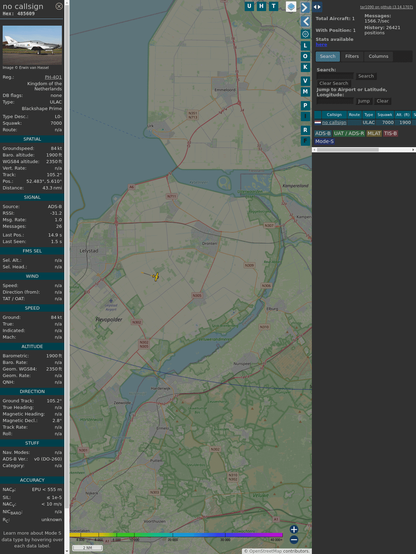Image resolution: width=416 pixels, height=554 pixels.
Task: Click the P persistence map button
Action: pos(305,105)
